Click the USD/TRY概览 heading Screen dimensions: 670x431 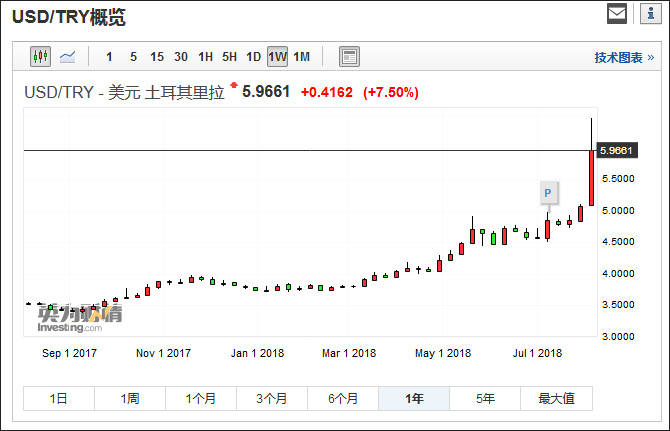click(x=69, y=18)
